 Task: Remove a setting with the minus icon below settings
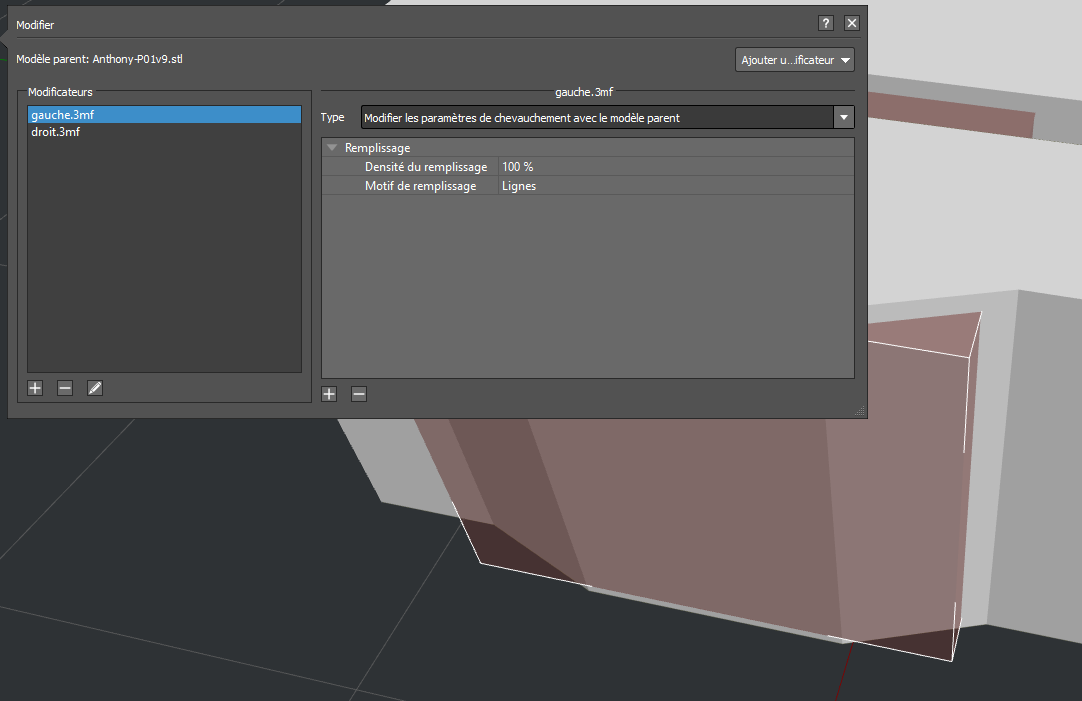coord(359,394)
